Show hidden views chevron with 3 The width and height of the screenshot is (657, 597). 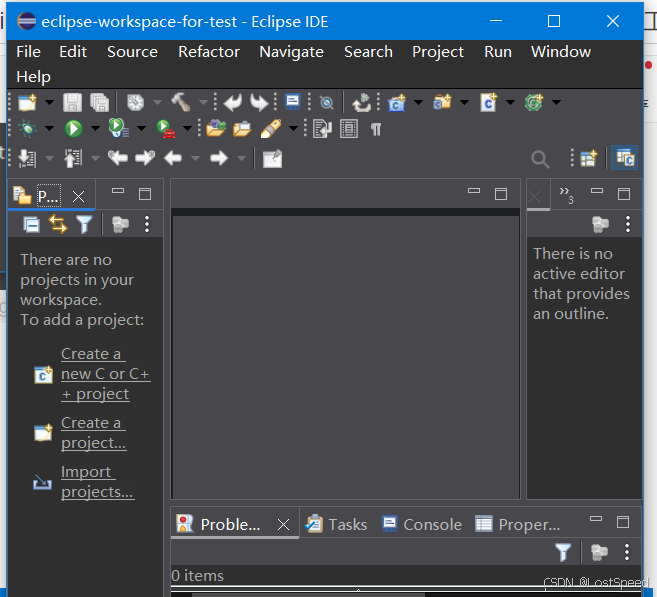[566, 195]
